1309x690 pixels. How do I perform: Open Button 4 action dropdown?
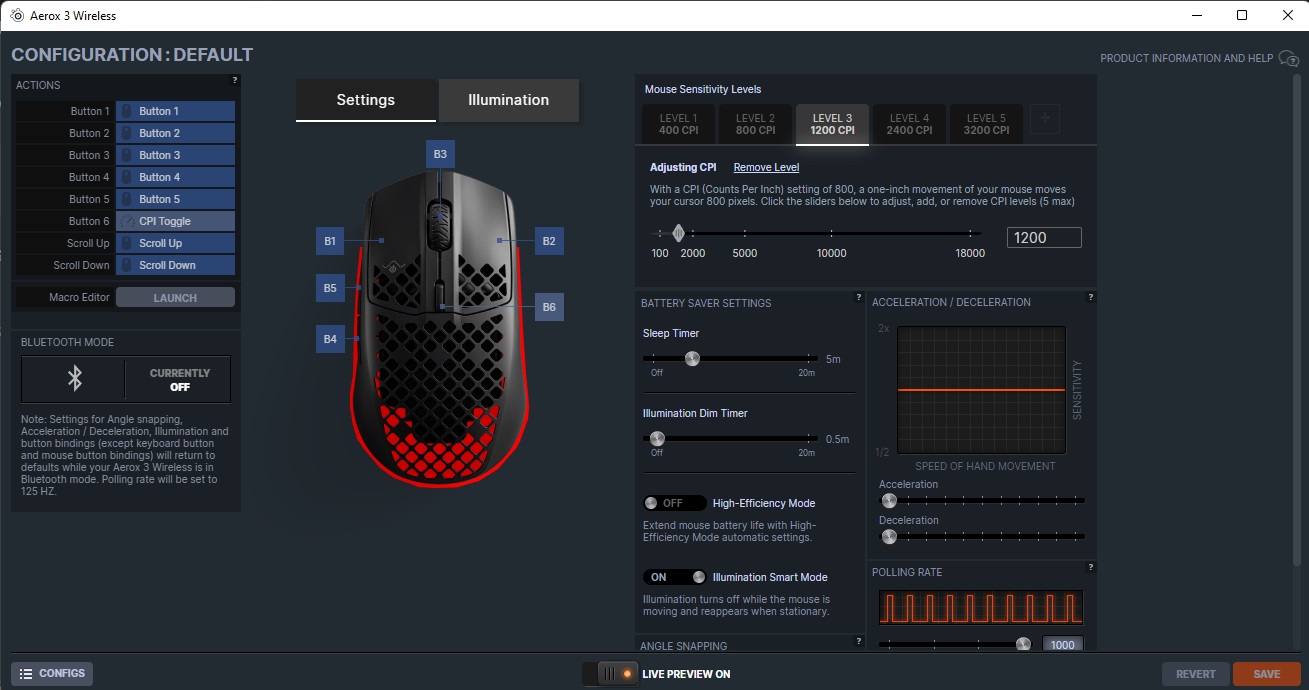point(175,177)
